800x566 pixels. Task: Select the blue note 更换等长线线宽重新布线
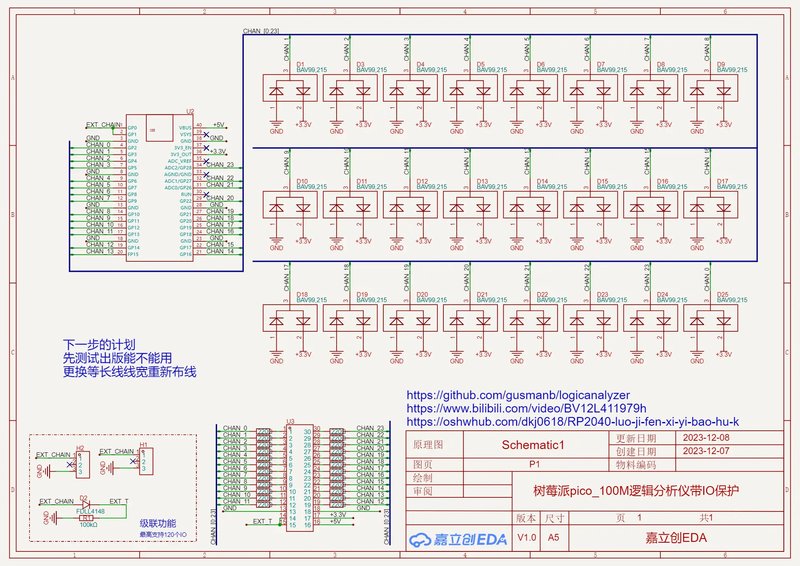[x=130, y=372]
